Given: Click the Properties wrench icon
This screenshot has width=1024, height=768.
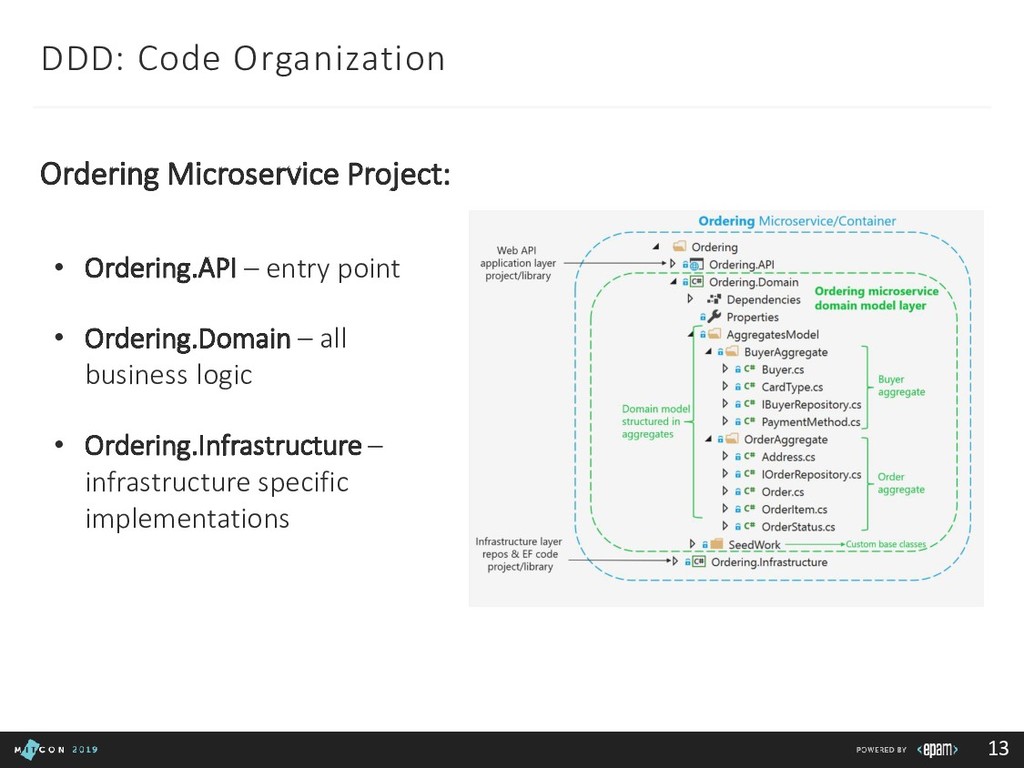Looking at the screenshot, I should (714, 317).
